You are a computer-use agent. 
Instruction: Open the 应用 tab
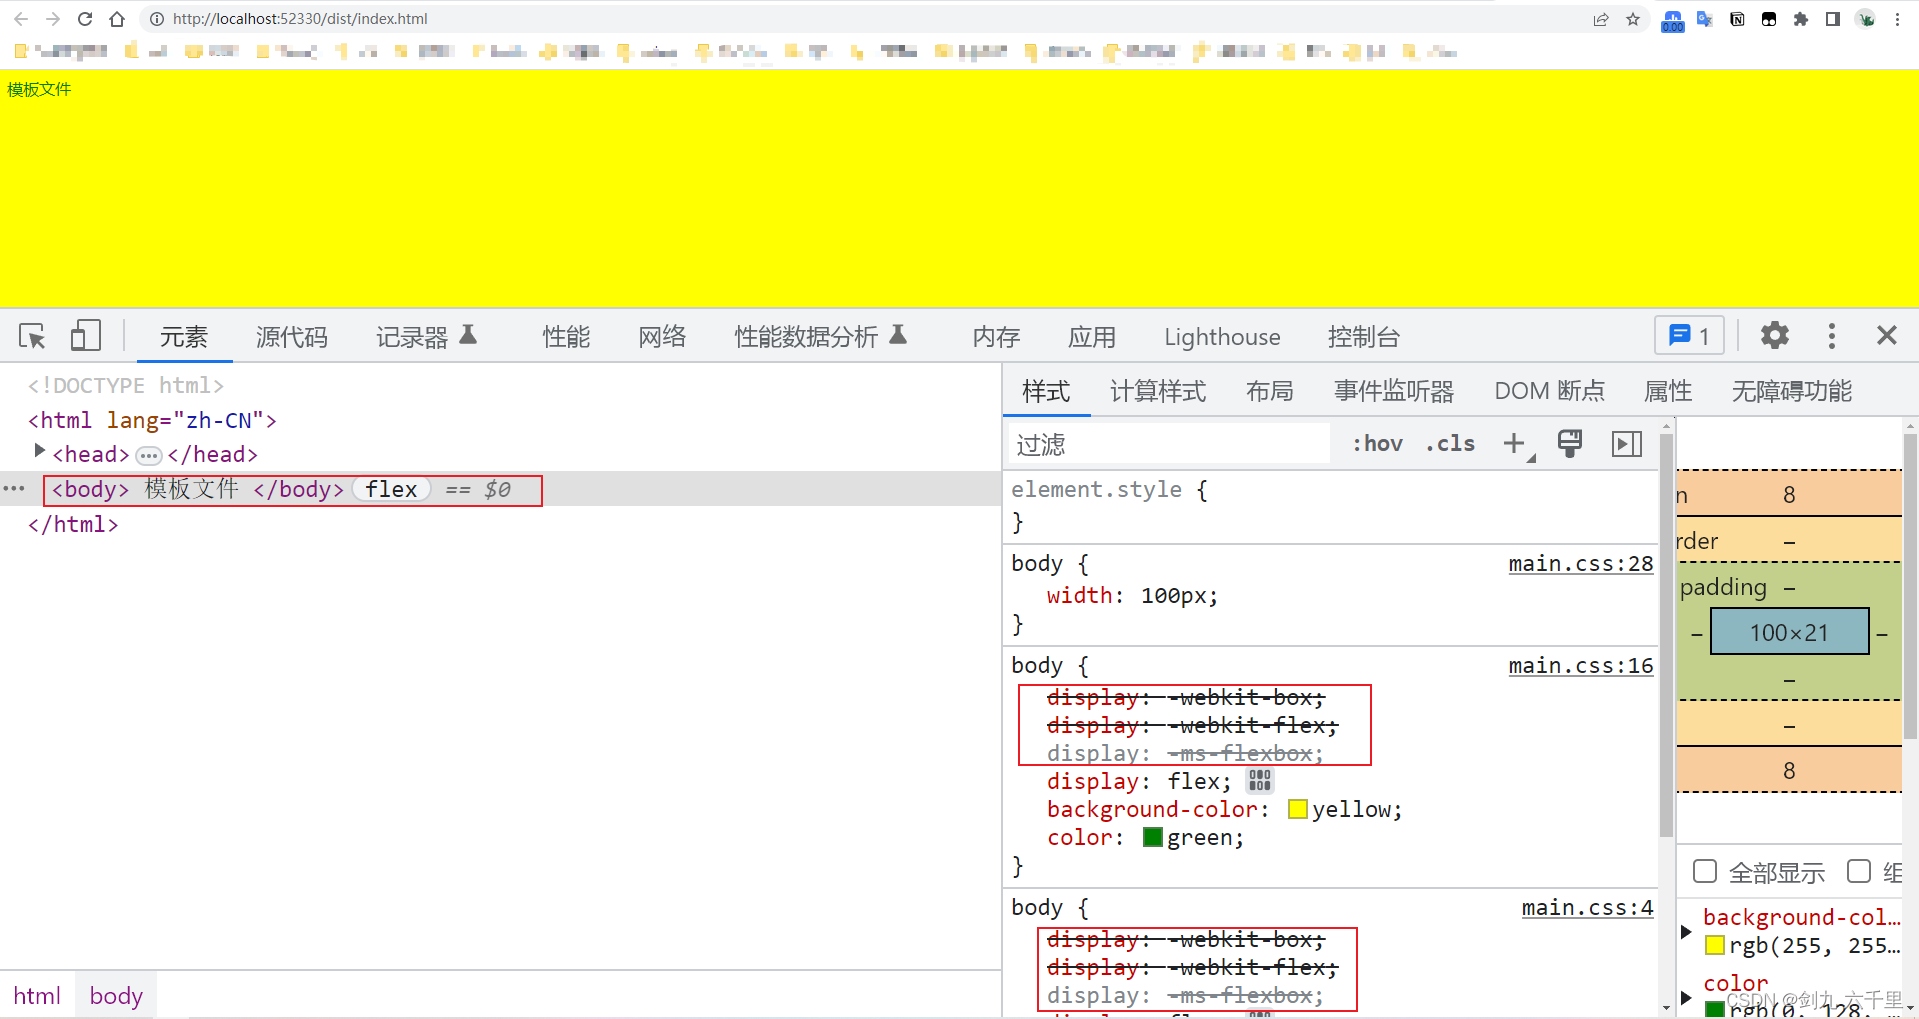1092,337
